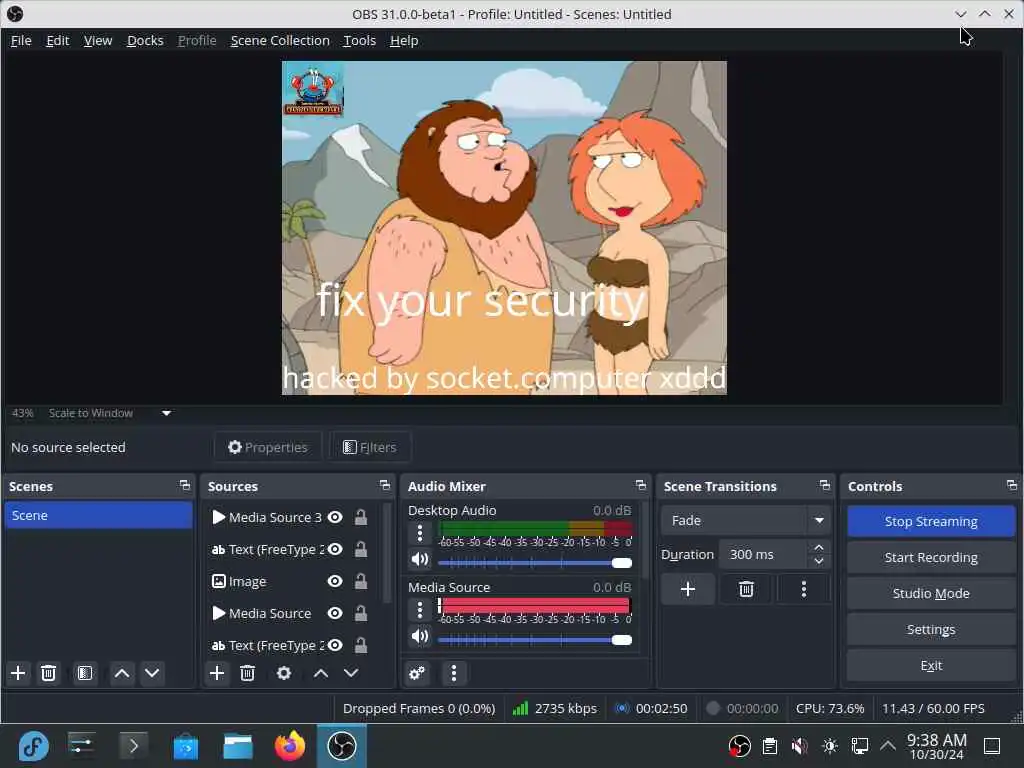Decrease transition duration with down arrow
This screenshot has width=1024, height=768.
(x=819, y=561)
